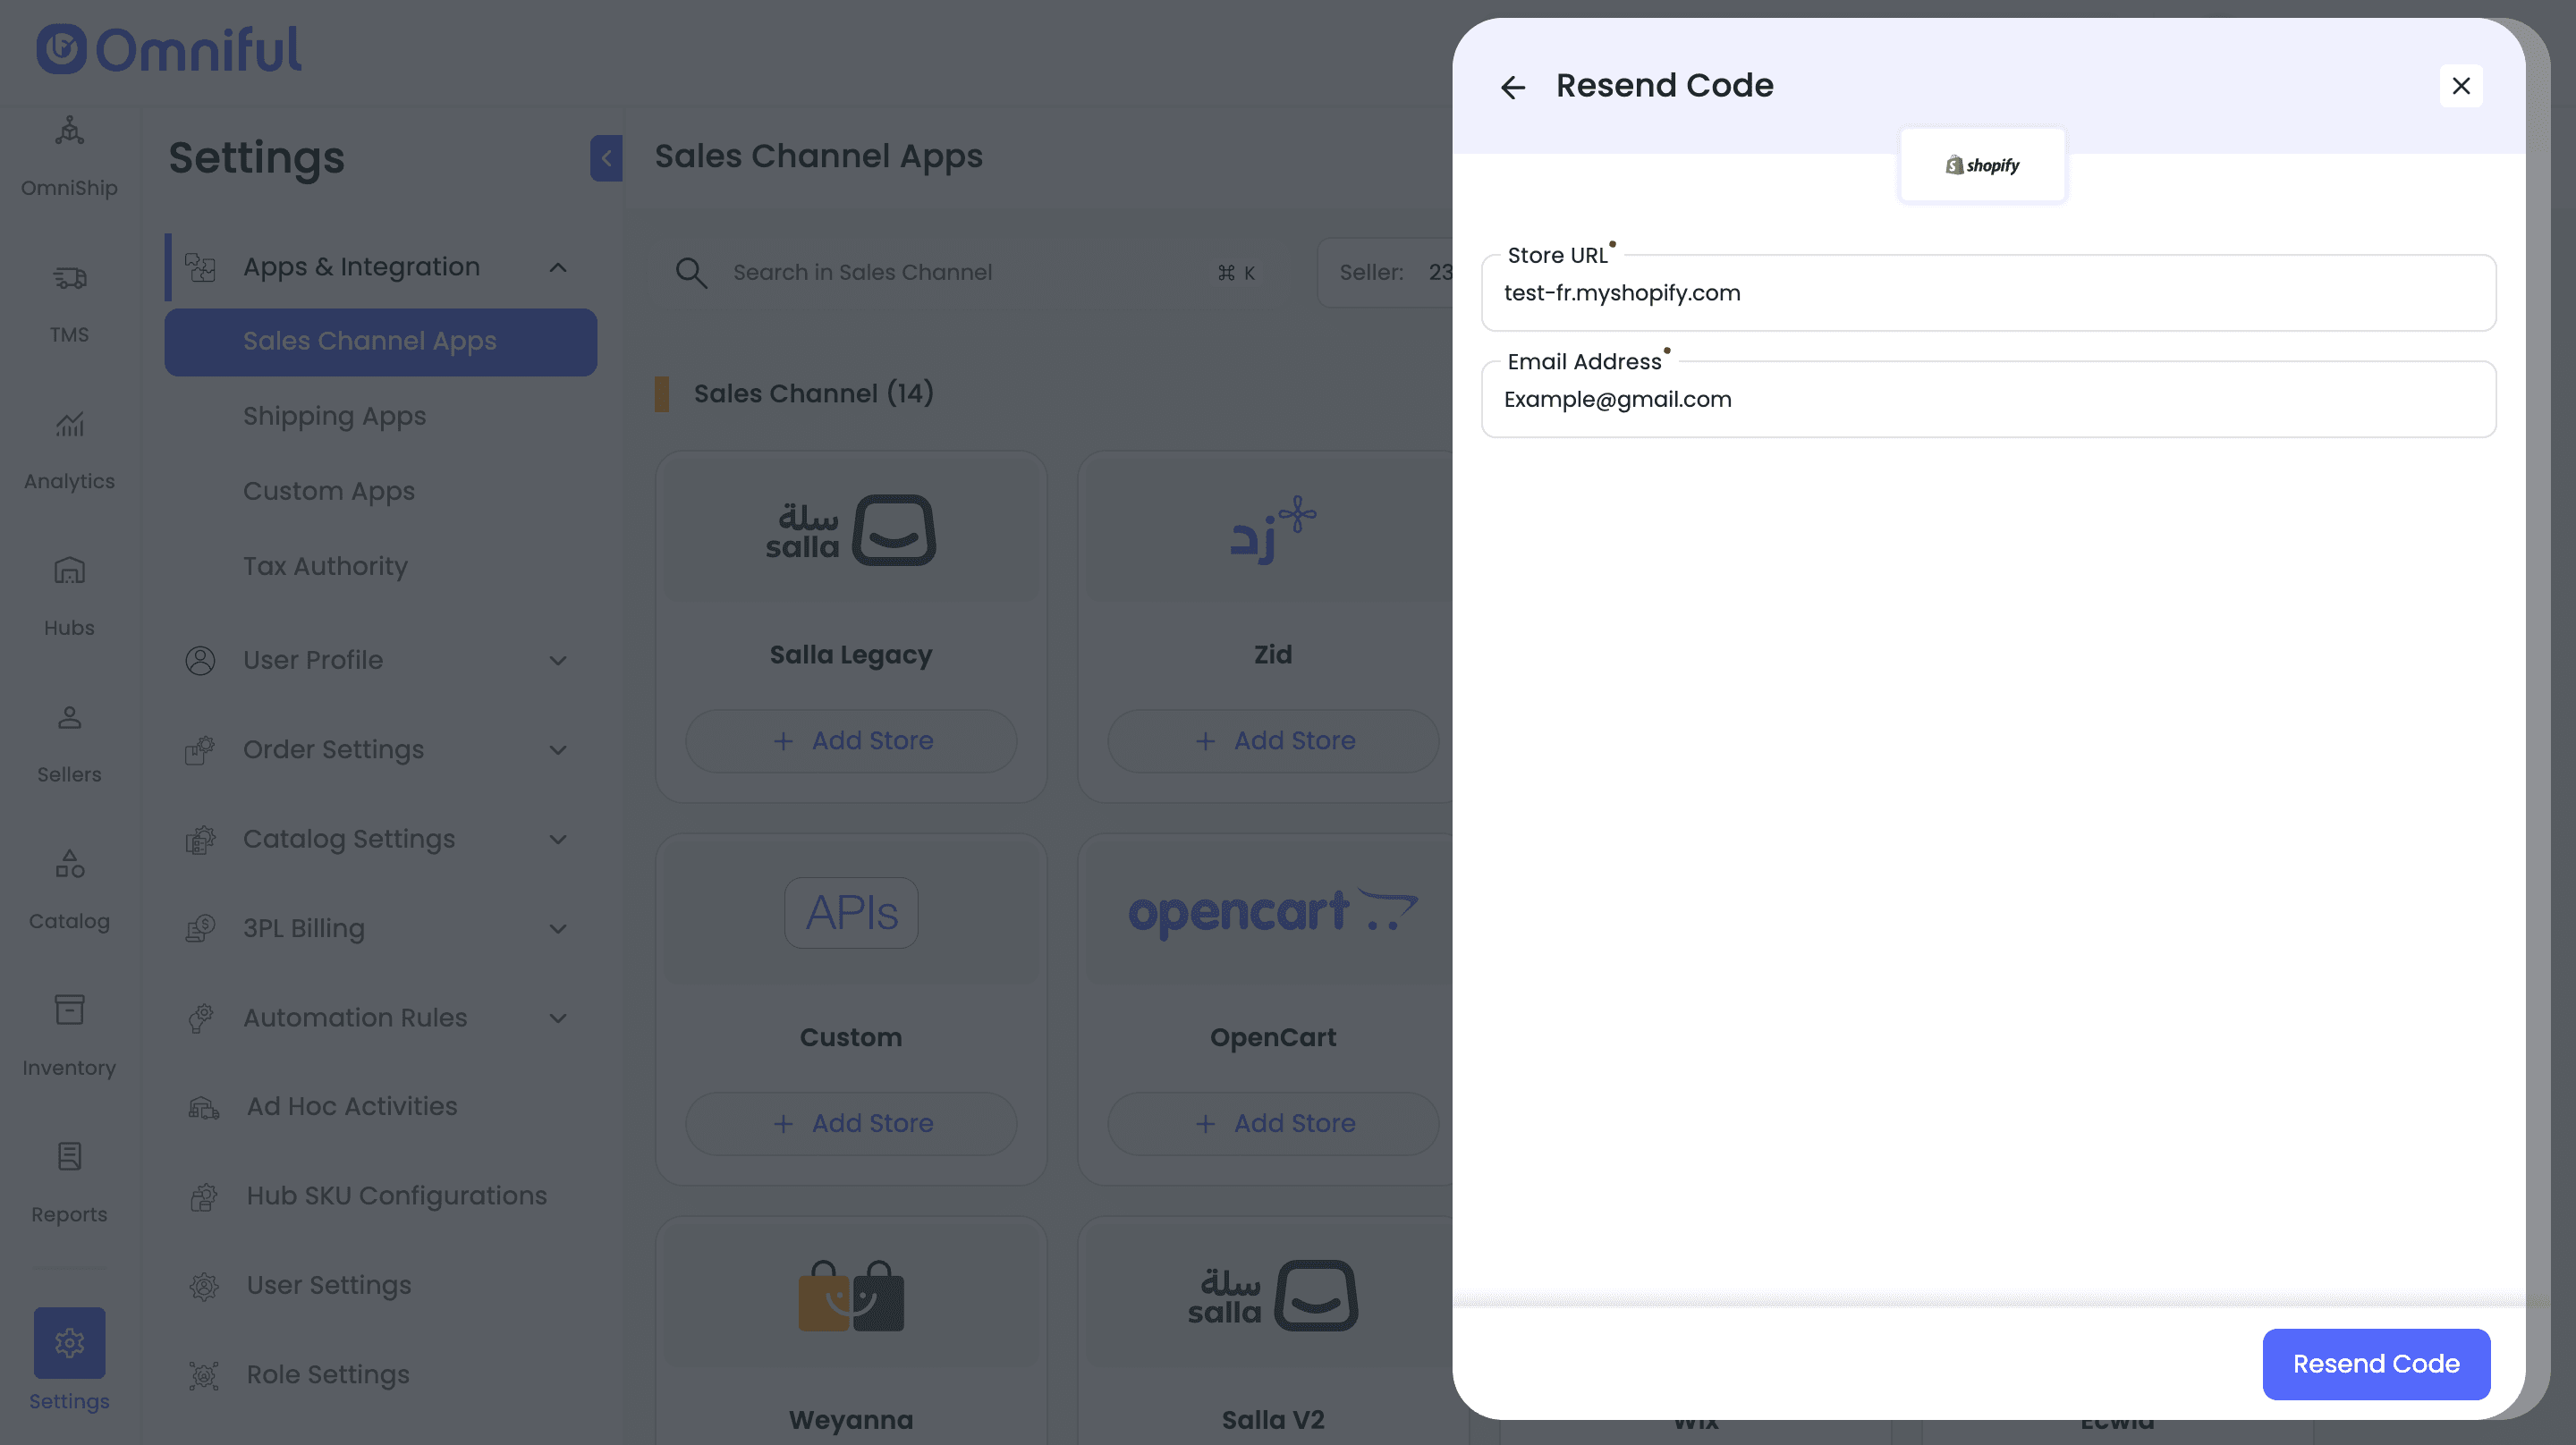Collapse the Apps & Integration section
Screen dimensions: 2576x1445
558,267
